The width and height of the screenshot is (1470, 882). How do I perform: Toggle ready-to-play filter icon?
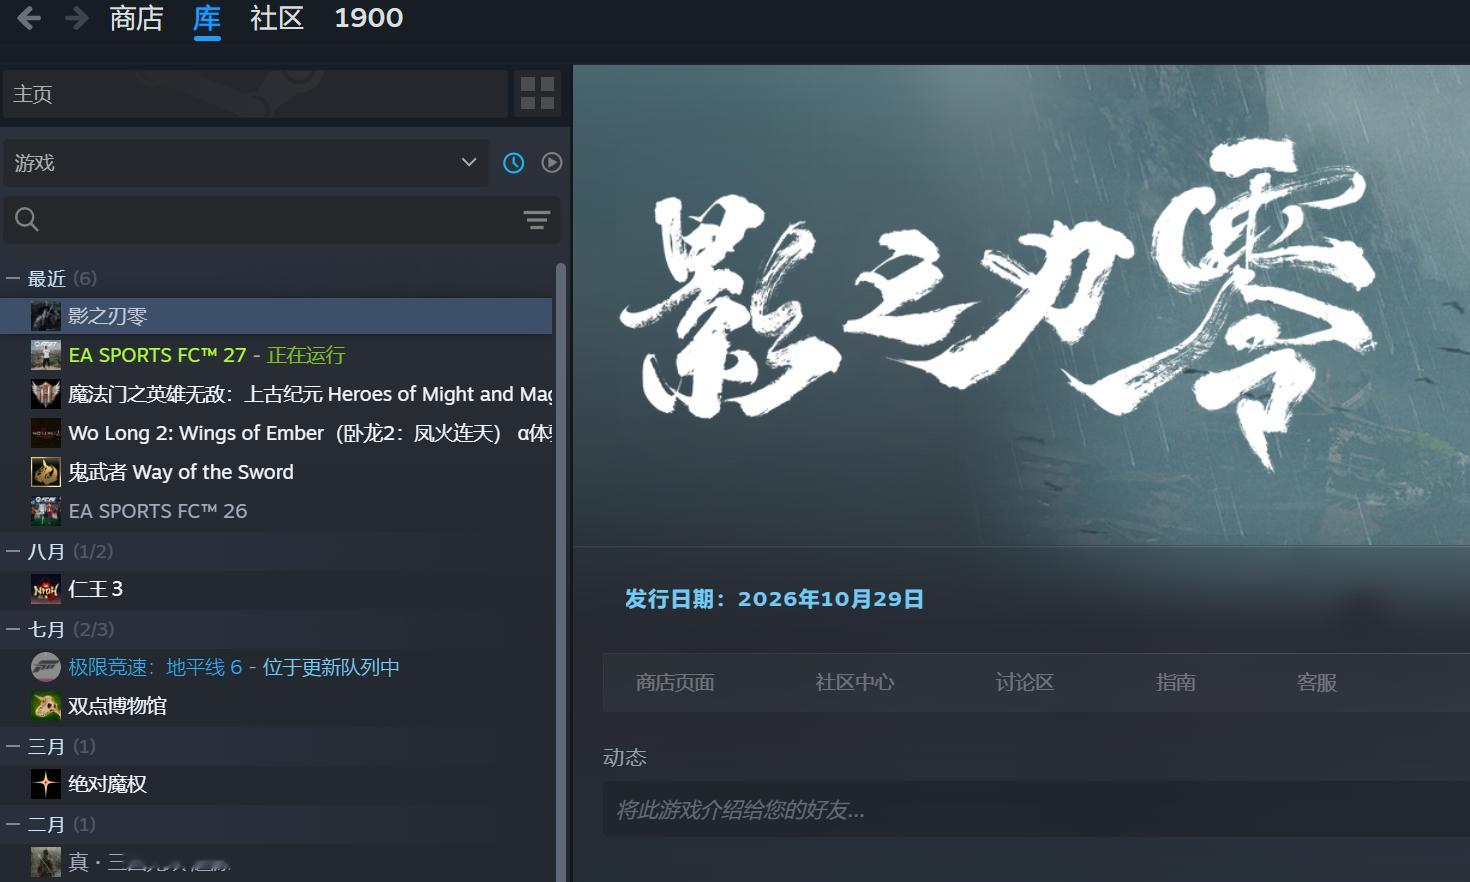[x=552, y=162]
